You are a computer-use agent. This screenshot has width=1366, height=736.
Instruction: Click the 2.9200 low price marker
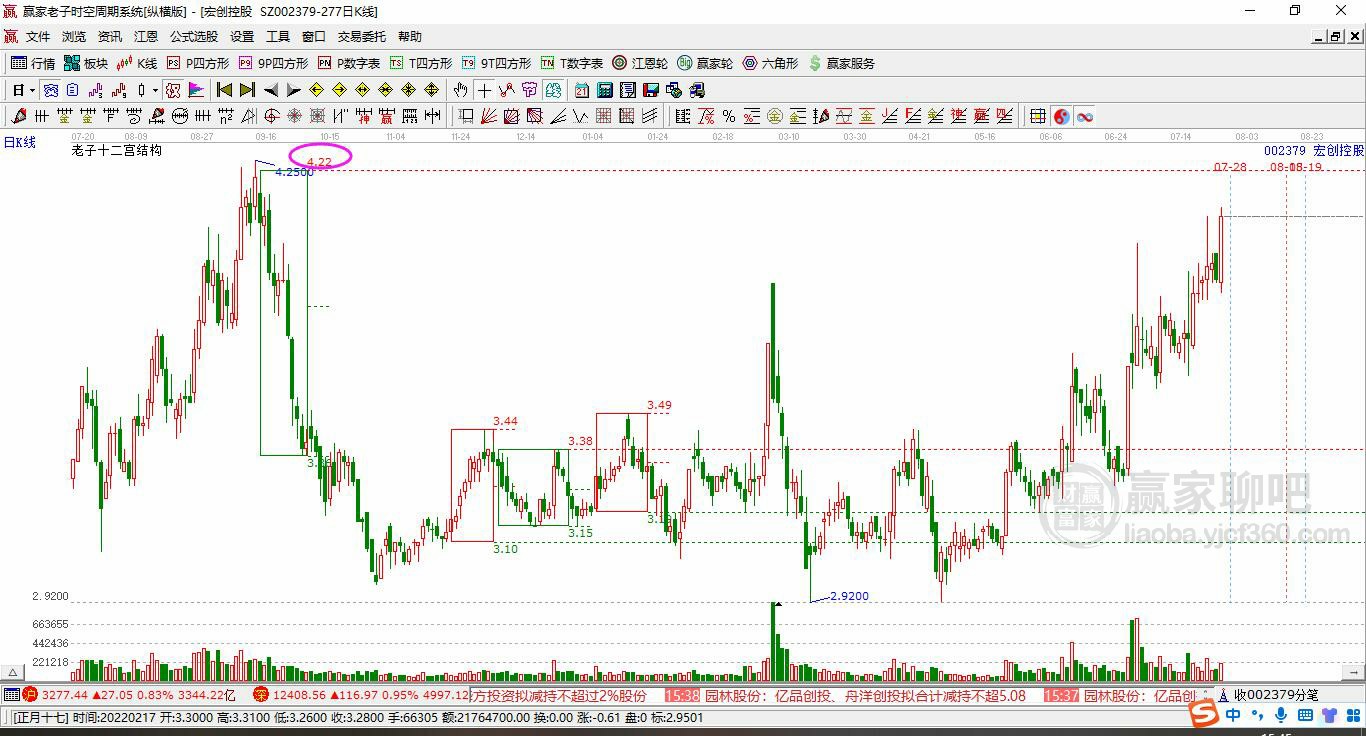coord(849,596)
